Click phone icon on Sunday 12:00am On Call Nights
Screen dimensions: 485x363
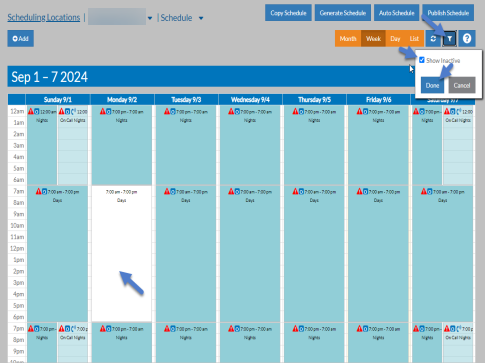(74, 111)
